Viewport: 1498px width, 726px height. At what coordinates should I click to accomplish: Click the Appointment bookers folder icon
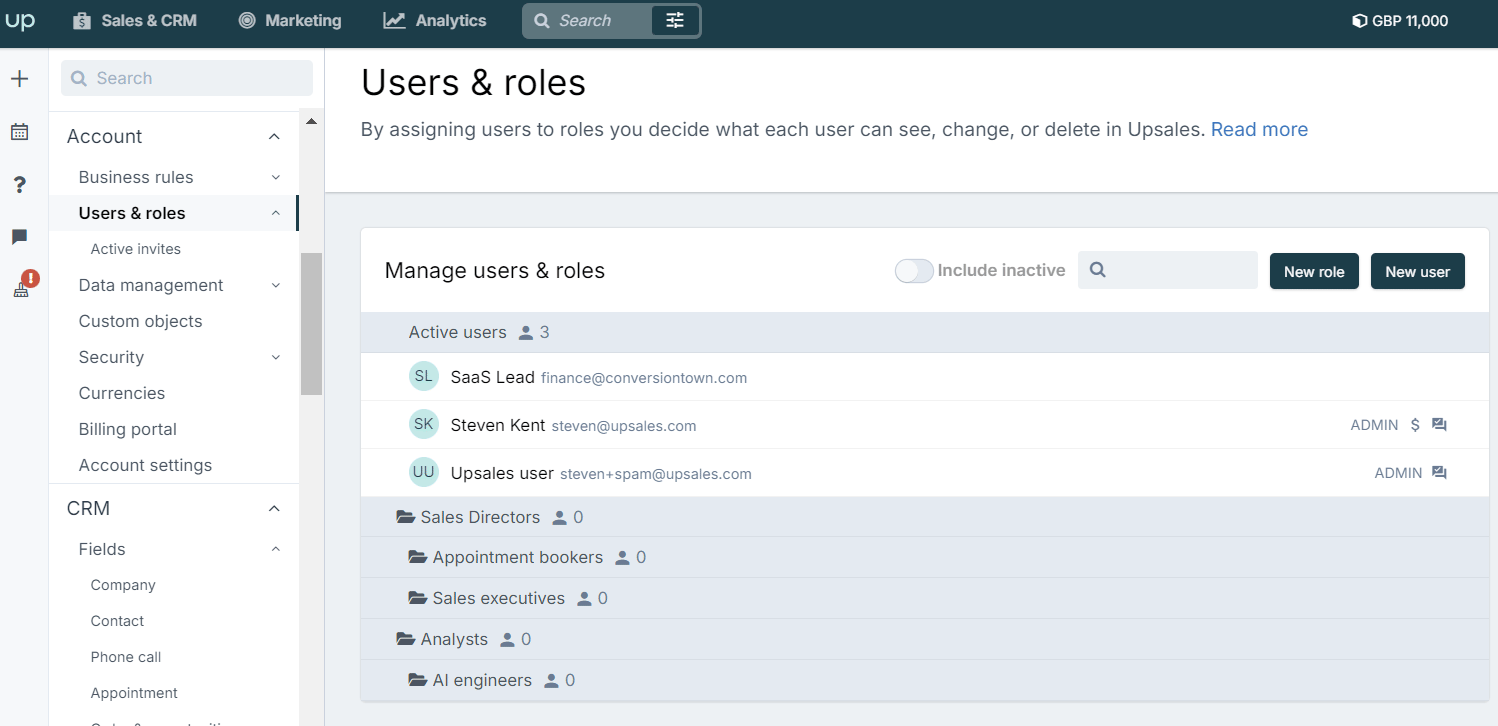point(418,557)
